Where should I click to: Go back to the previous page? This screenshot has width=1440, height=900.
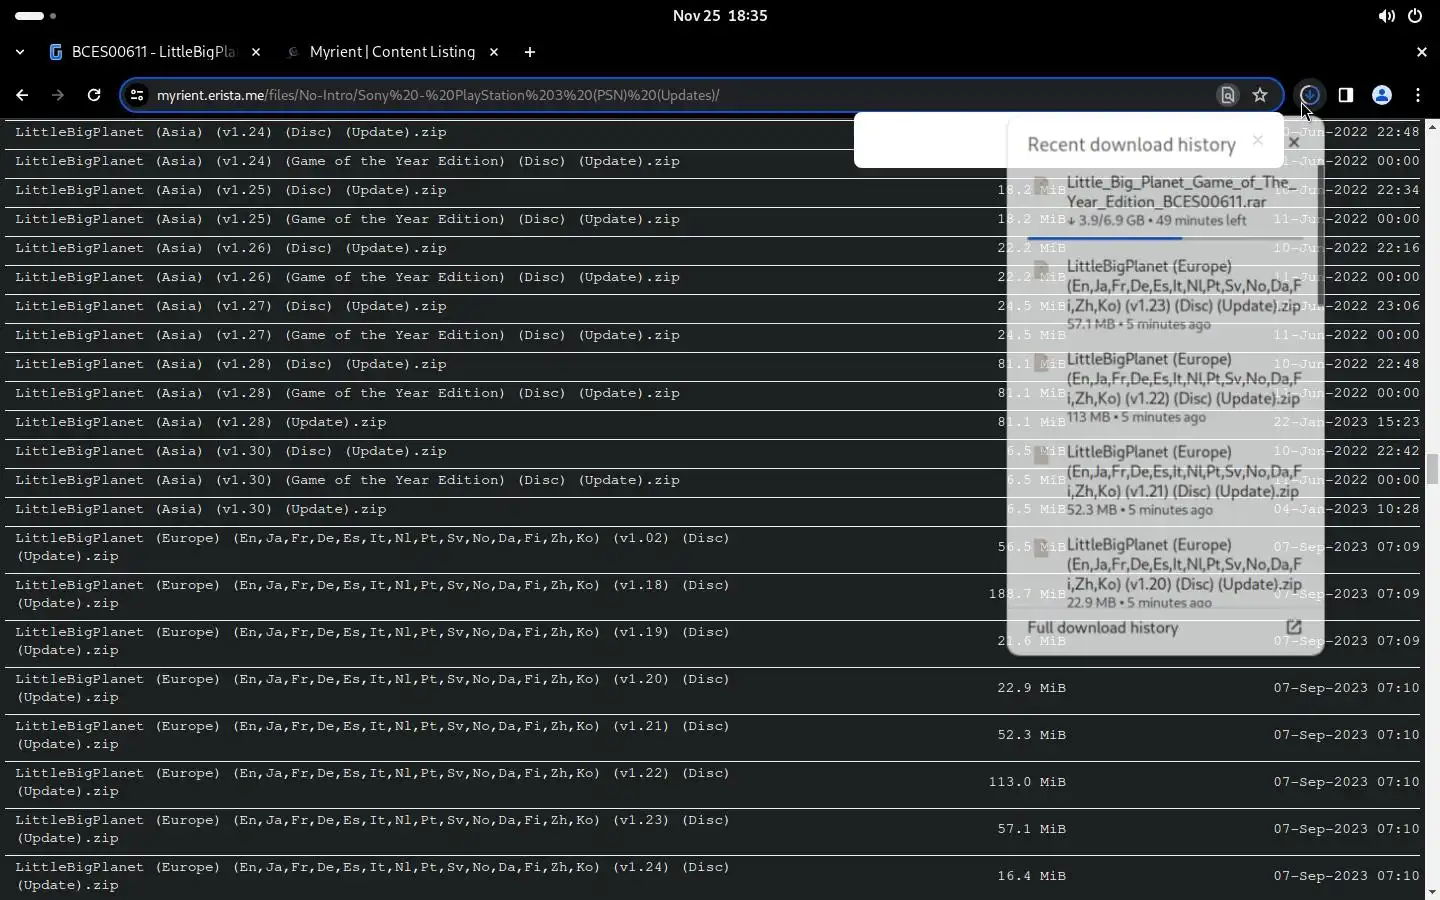click(22, 95)
